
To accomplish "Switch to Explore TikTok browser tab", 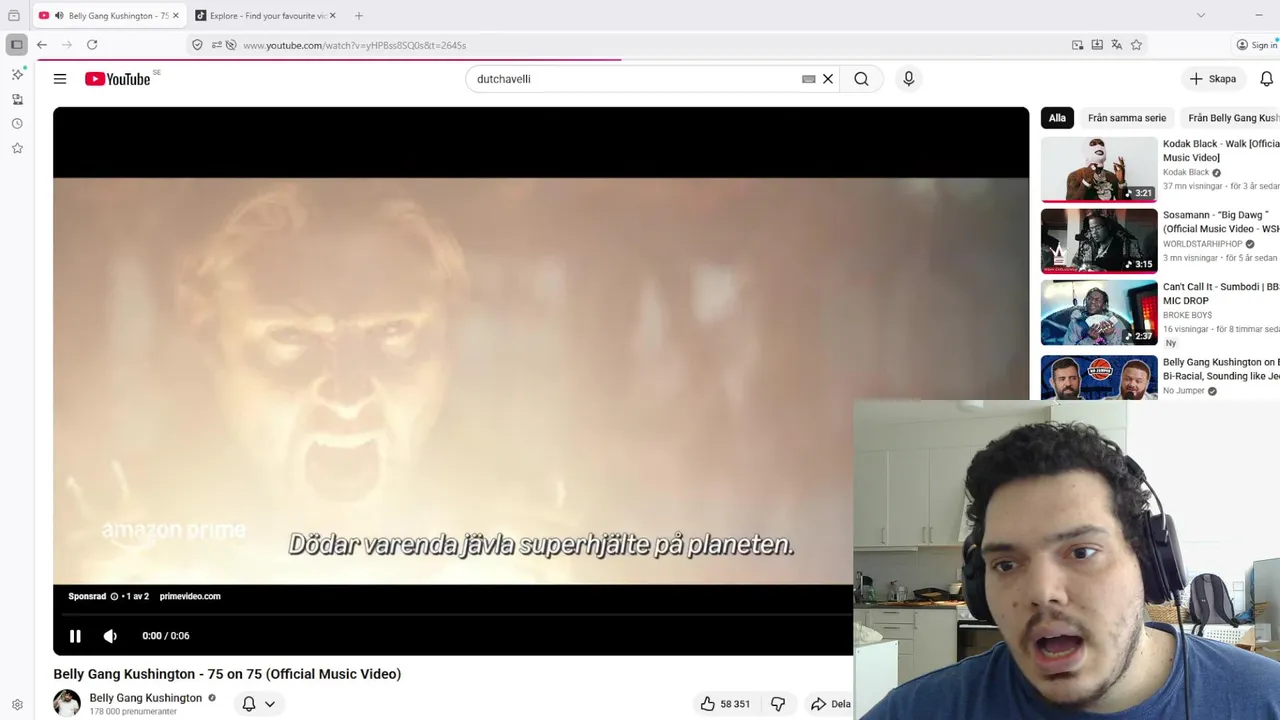I will click(265, 15).
